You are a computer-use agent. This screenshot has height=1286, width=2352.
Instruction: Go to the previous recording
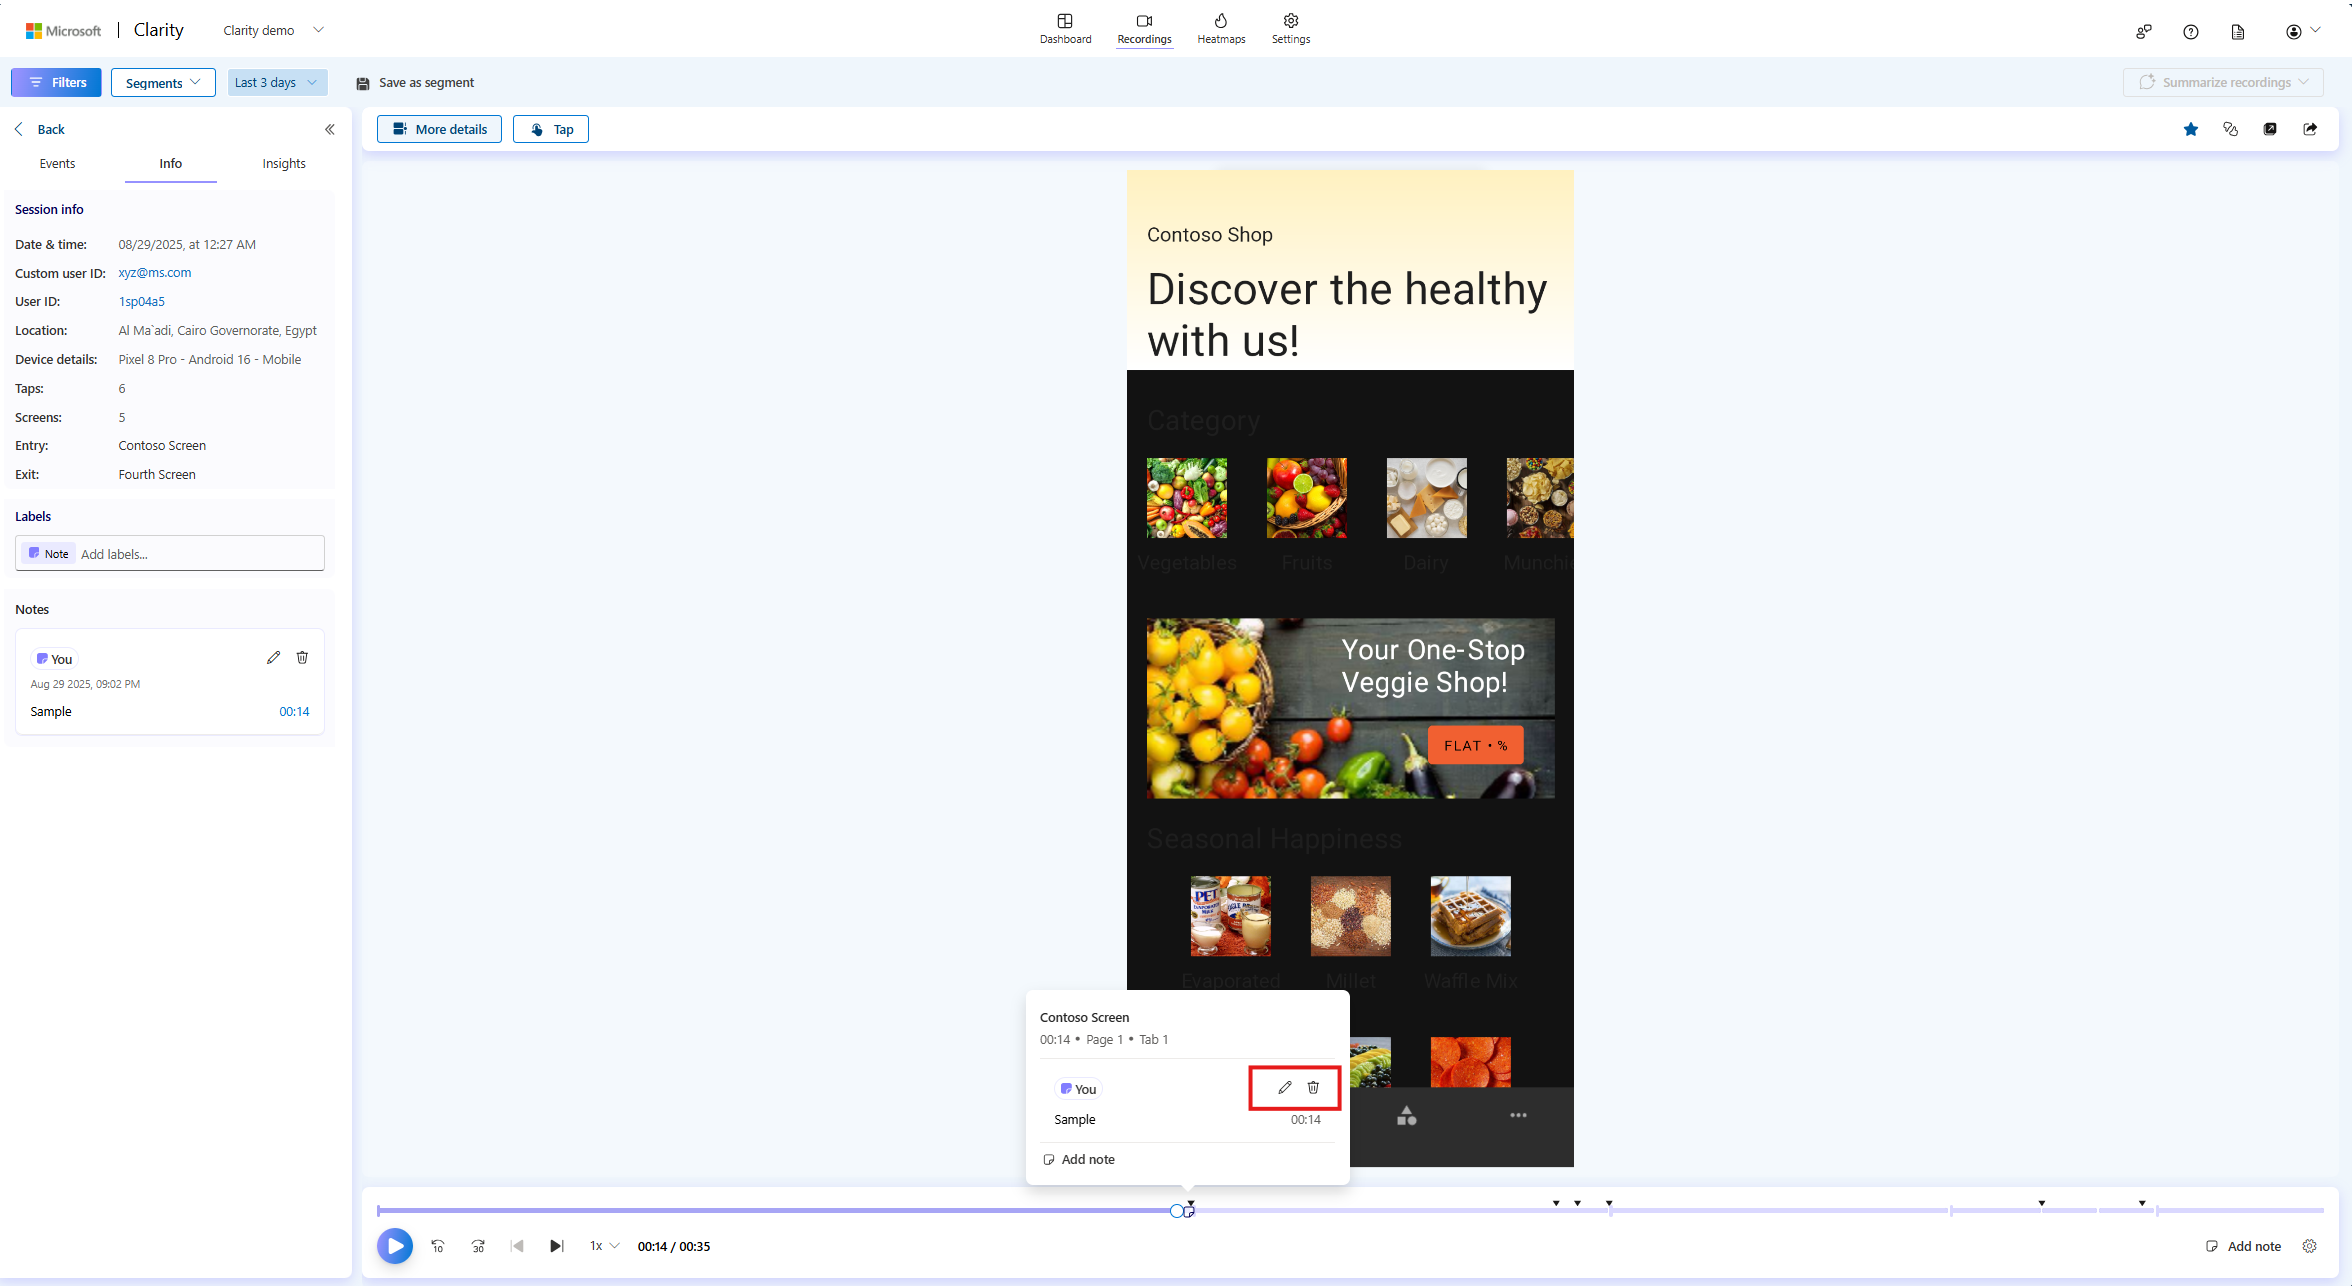(x=517, y=1246)
